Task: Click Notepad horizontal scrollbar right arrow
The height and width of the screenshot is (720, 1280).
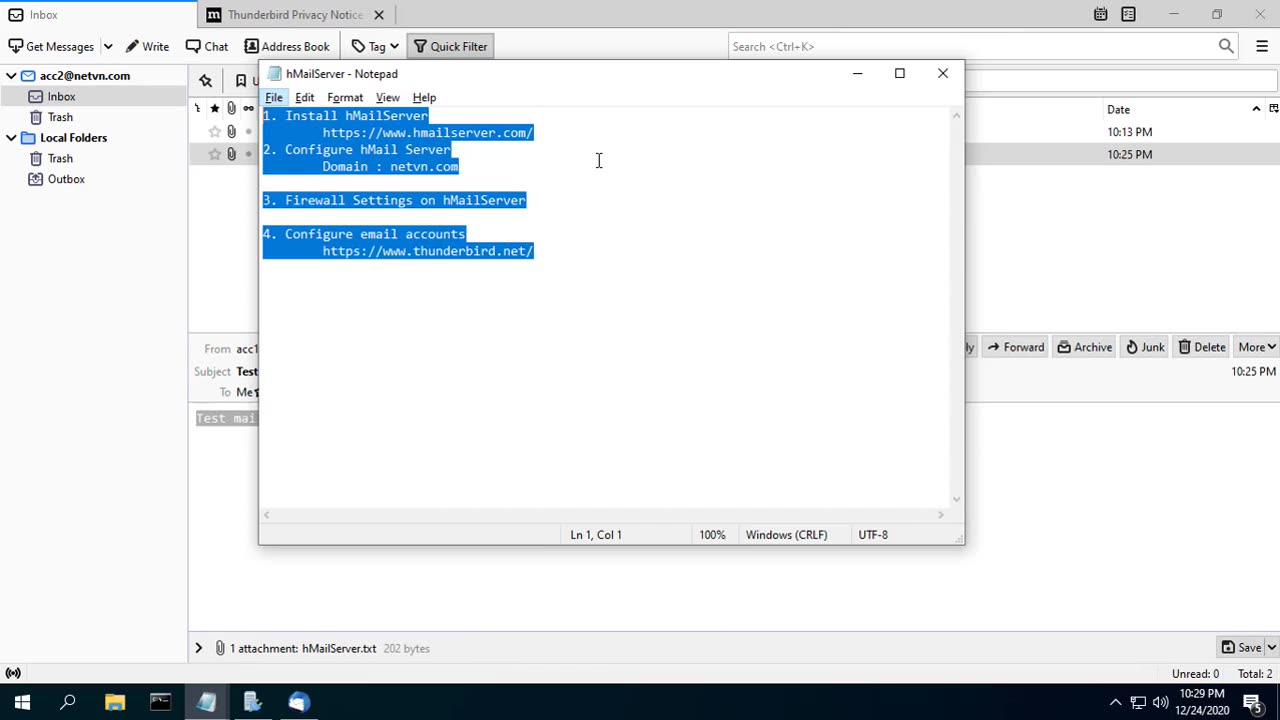Action: tap(940, 515)
